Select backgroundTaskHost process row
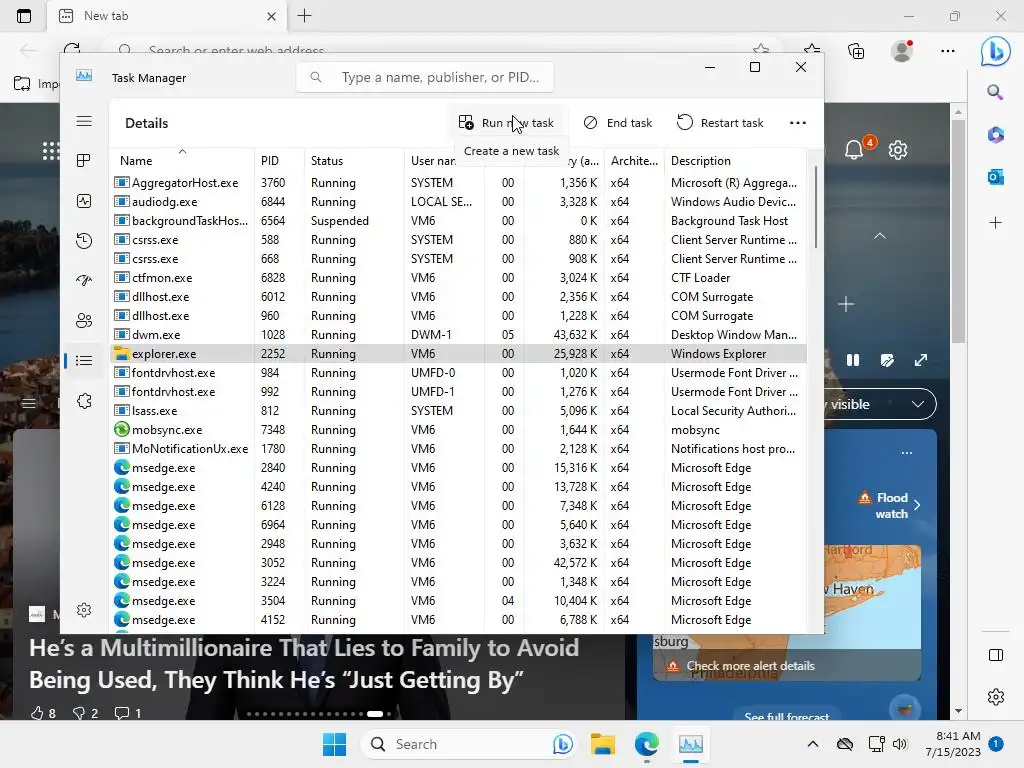 pyautogui.click(x=458, y=221)
